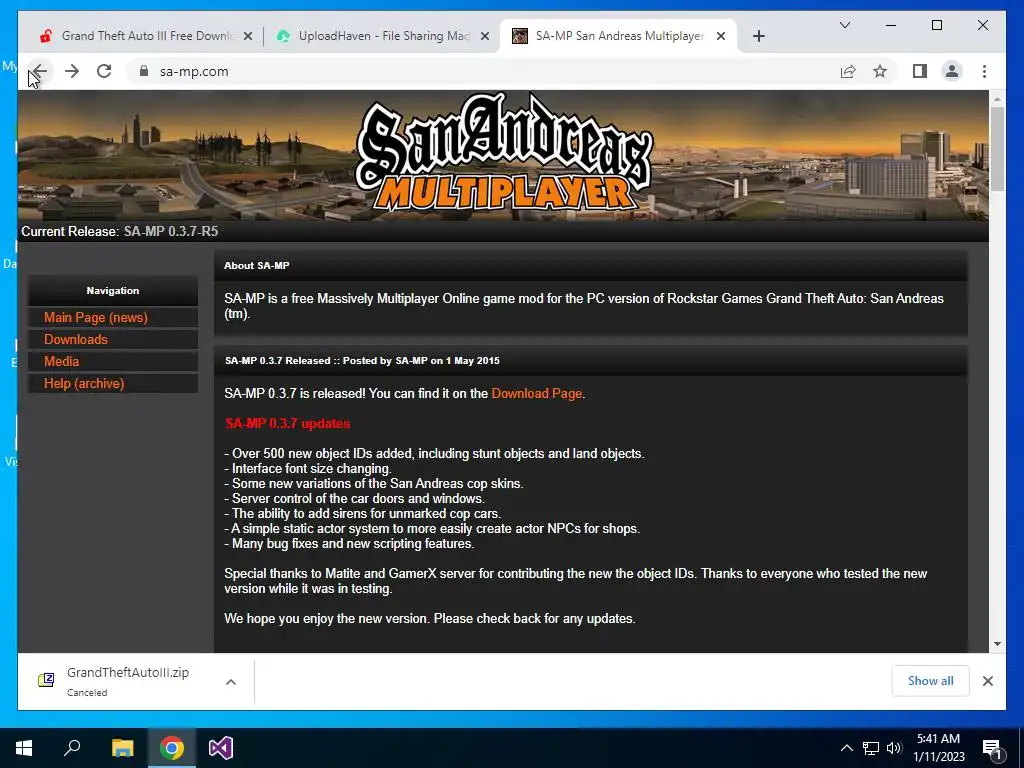The height and width of the screenshot is (768, 1024).
Task: Follow the Download Page link
Action: coord(537,393)
